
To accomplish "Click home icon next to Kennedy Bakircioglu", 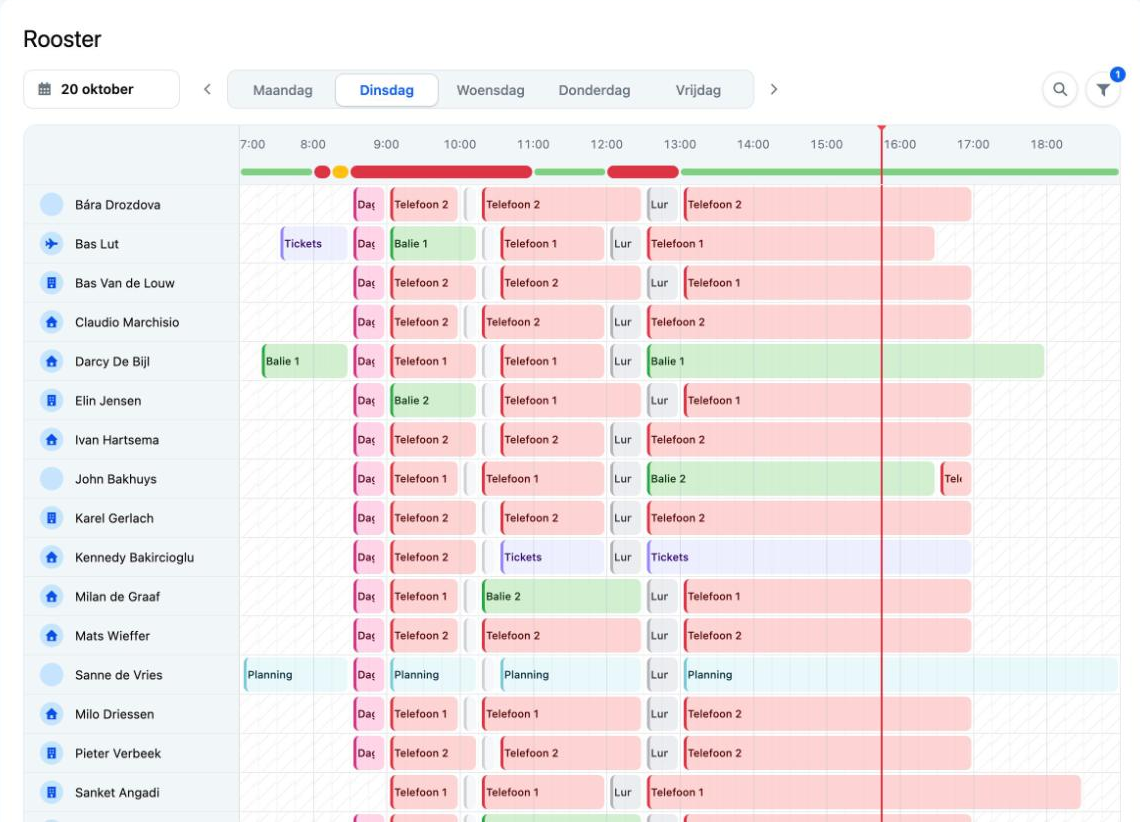I will (x=52, y=557).
